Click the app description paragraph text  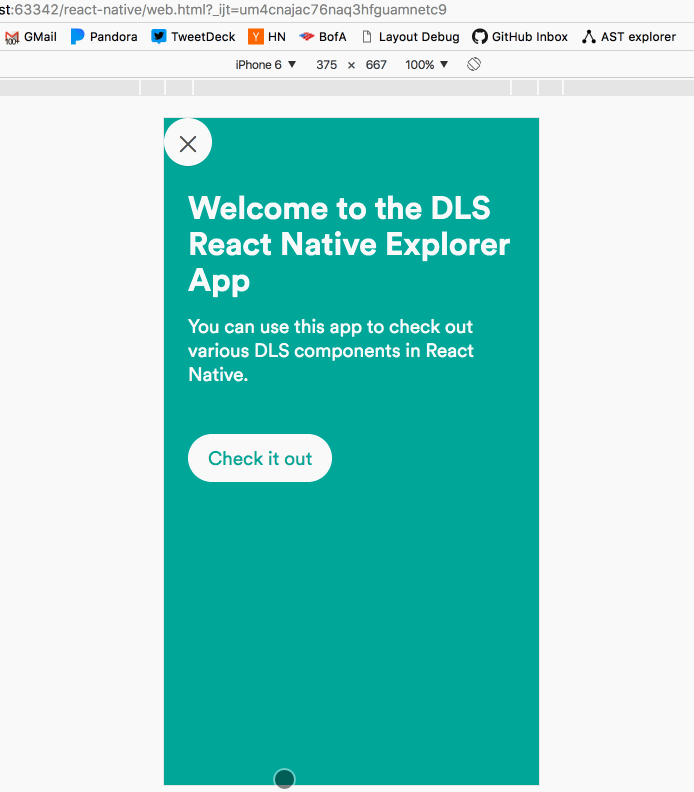click(x=331, y=351)
